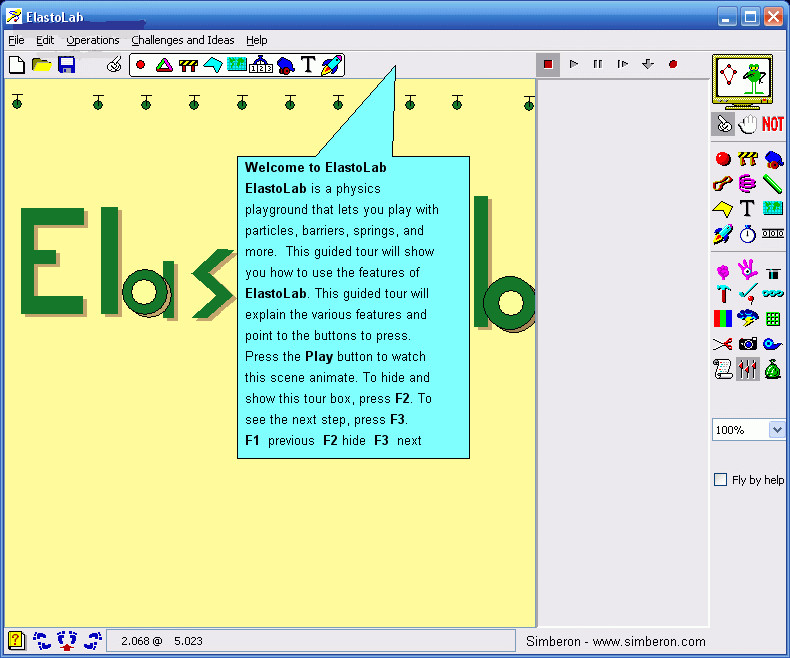Select the blue cannon tool in top toolbar

coord(285,65)
